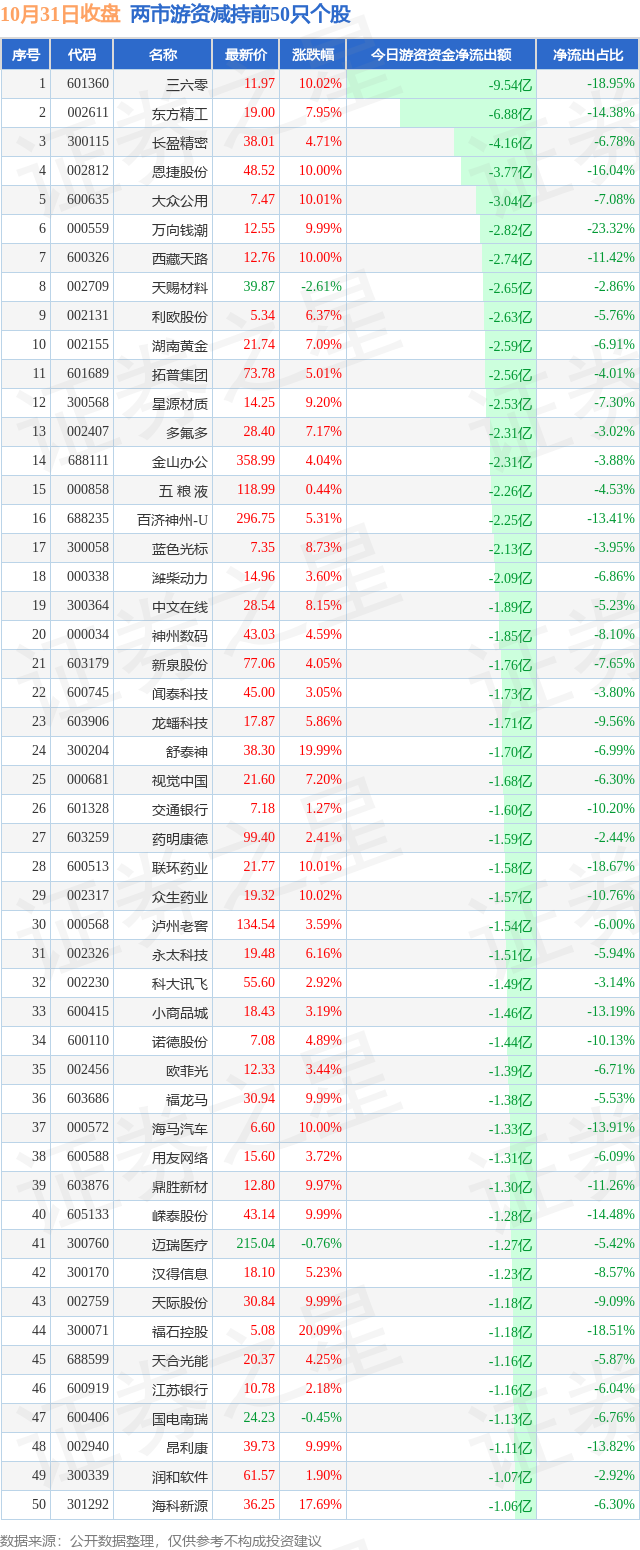Select stock name 天际股份
Screen dimensions: 640x1550
coord(180,1302)
